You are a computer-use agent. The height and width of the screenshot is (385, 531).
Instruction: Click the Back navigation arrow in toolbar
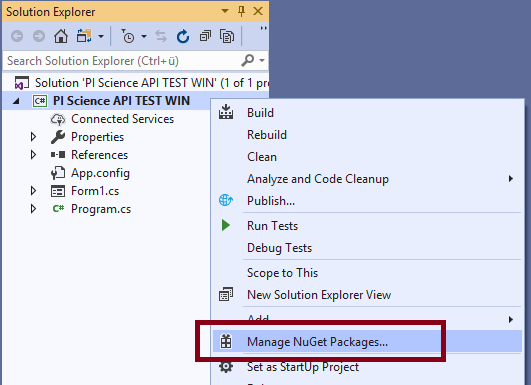17,36
